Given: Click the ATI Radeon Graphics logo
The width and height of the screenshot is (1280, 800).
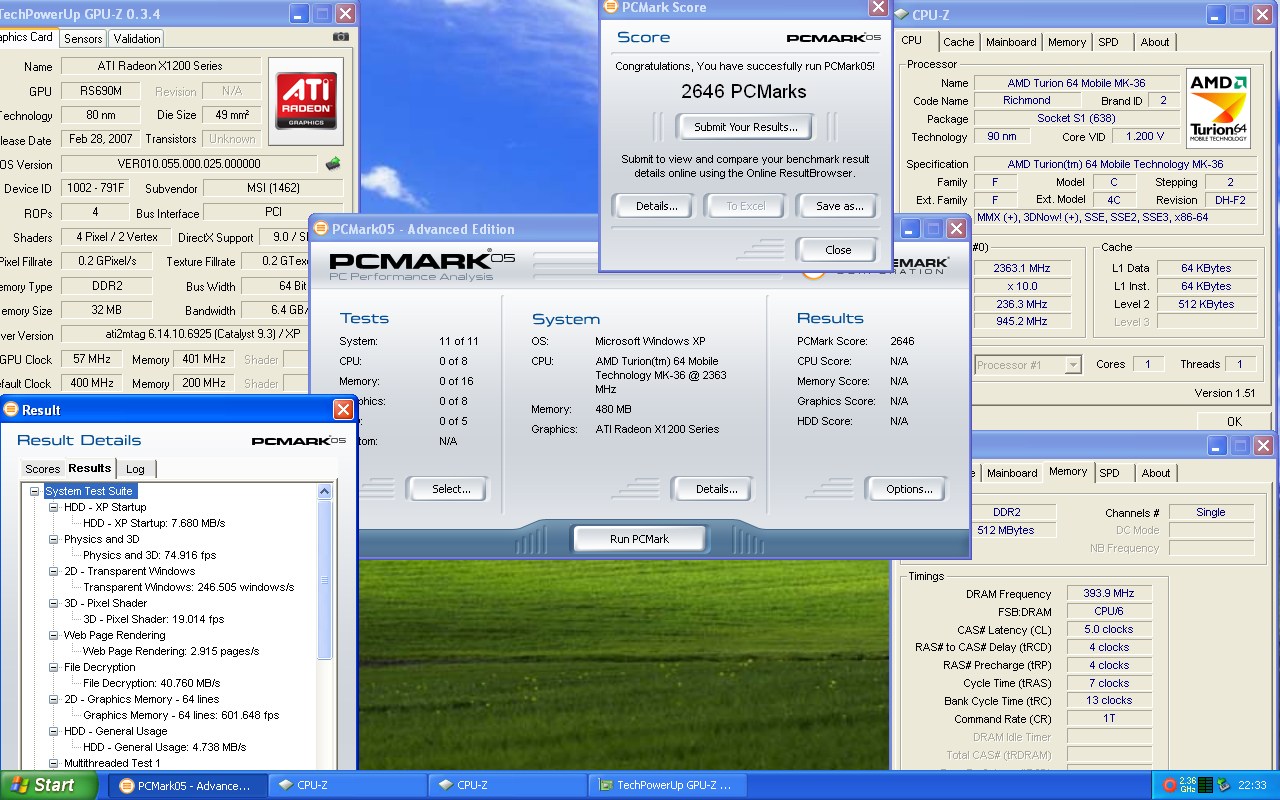Looking at the screenshot, I should pyautogui.click(x=306, y=101).
